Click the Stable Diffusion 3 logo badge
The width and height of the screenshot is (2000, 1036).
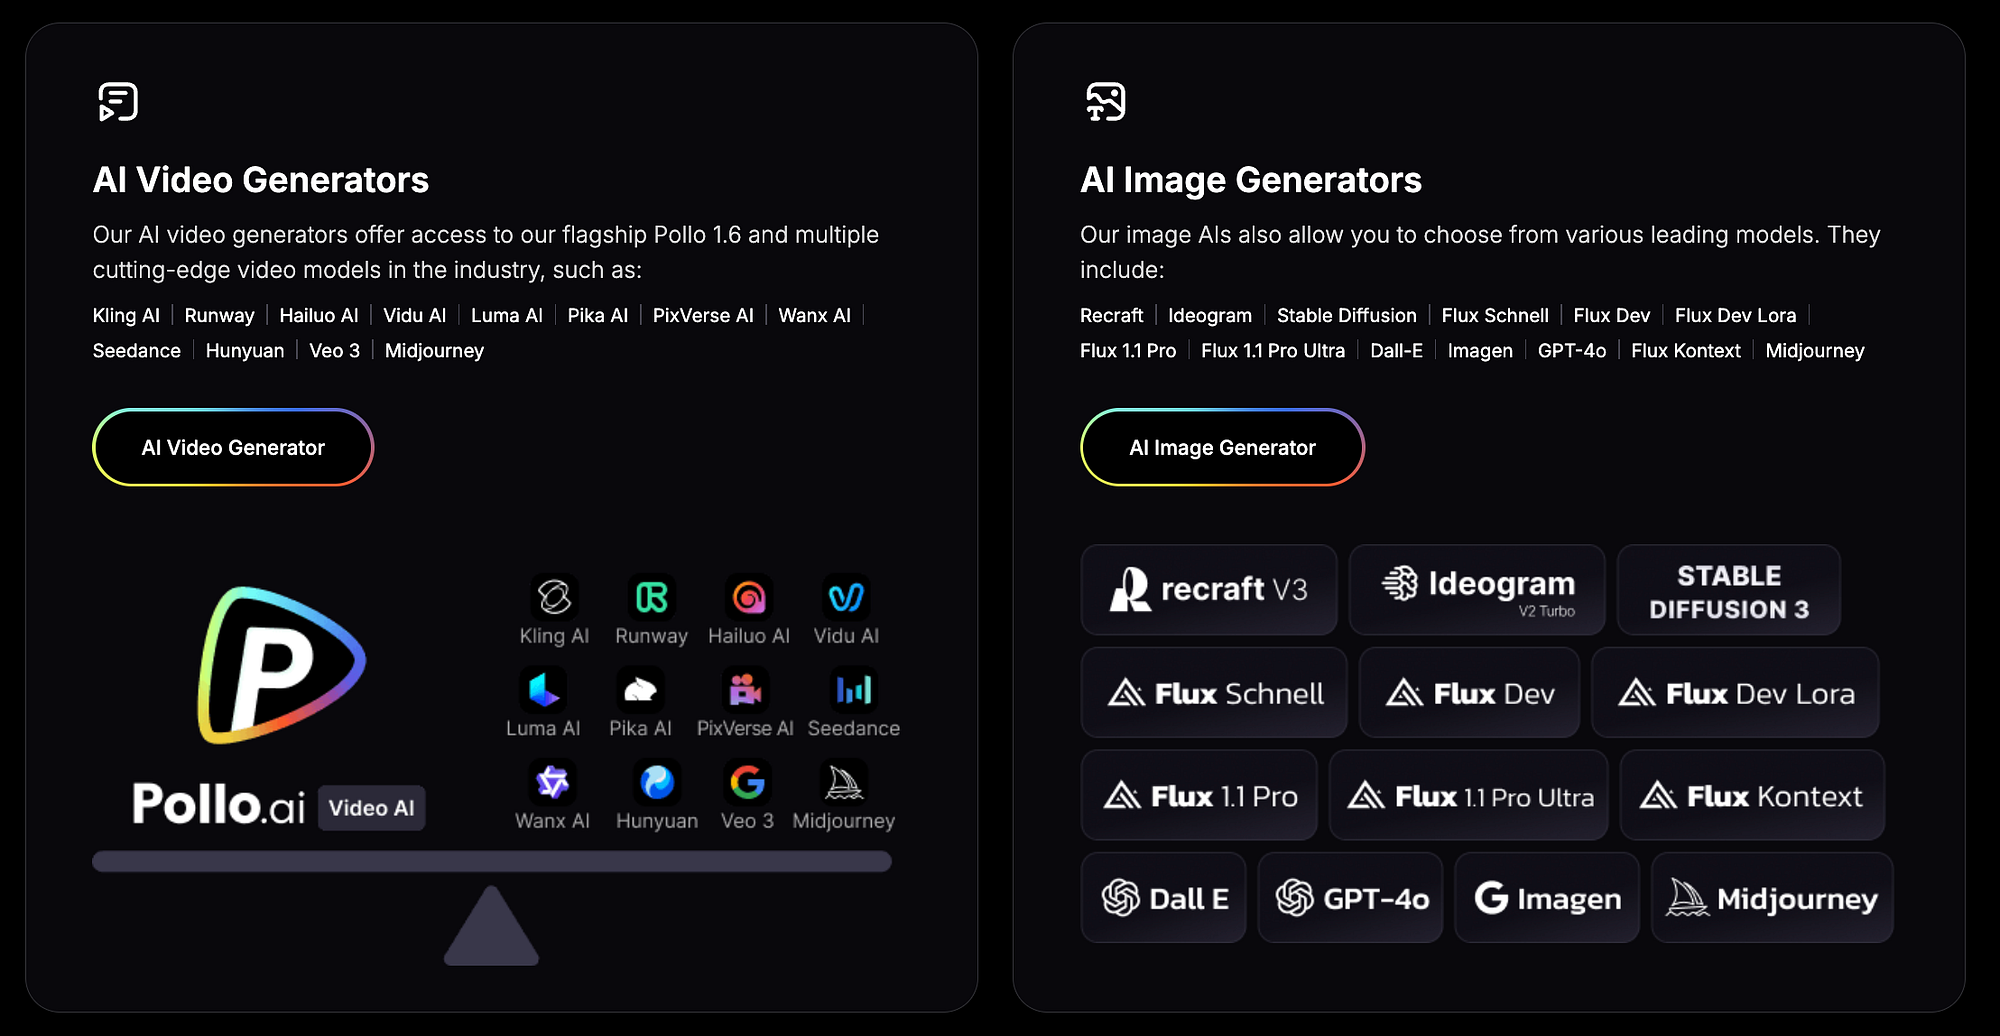click(1729, 590)
